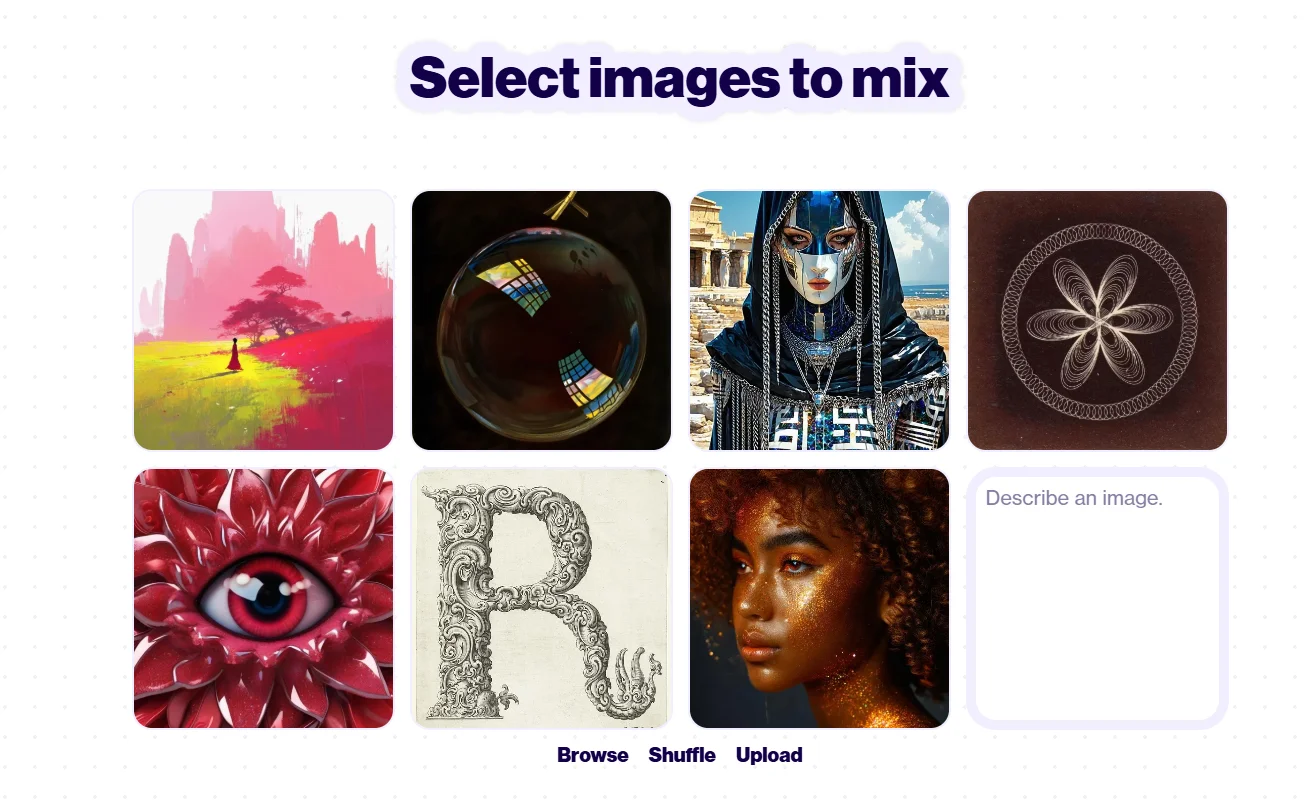Select the red flower eye image
Viewport: 1306px width, 801px height.
[x=264, y=598]
